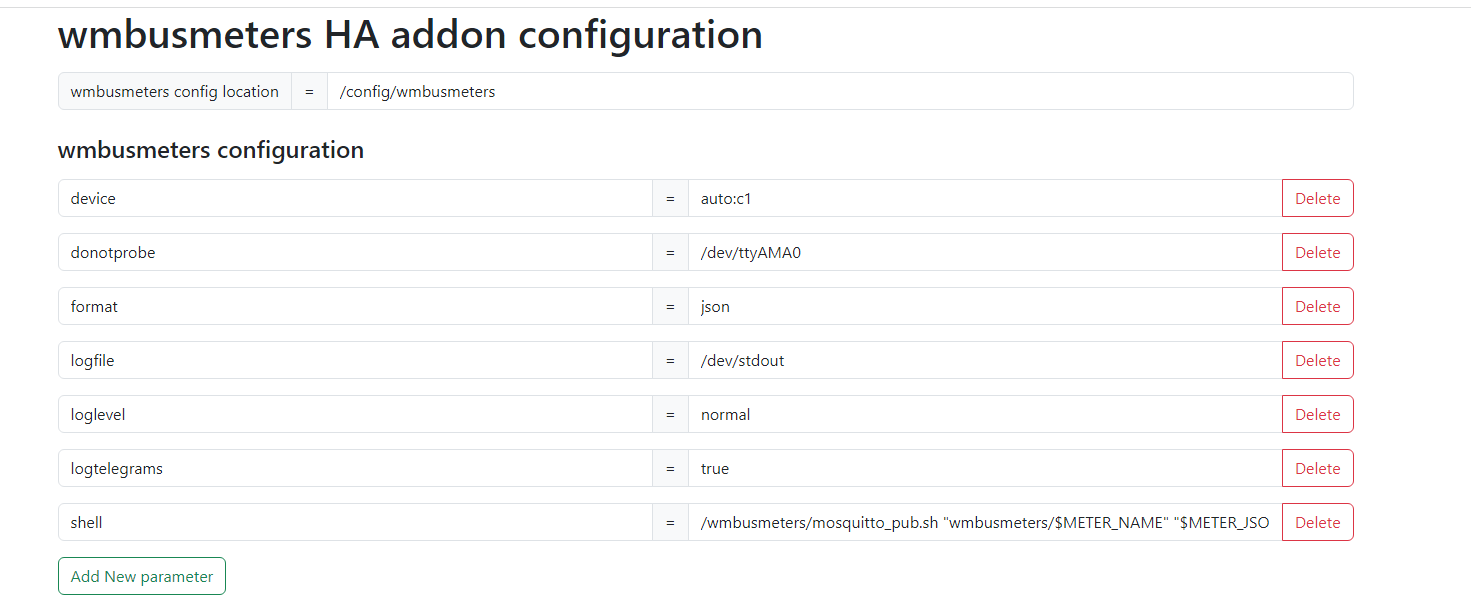Delete the format parameter row
This screenshot has height=607, width=1471.
pos(1317,306)
